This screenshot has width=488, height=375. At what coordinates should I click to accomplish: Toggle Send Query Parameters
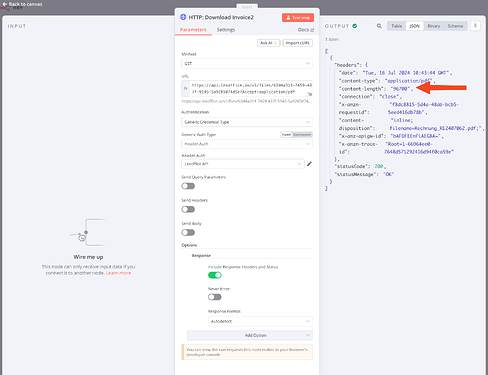[188, 186]
